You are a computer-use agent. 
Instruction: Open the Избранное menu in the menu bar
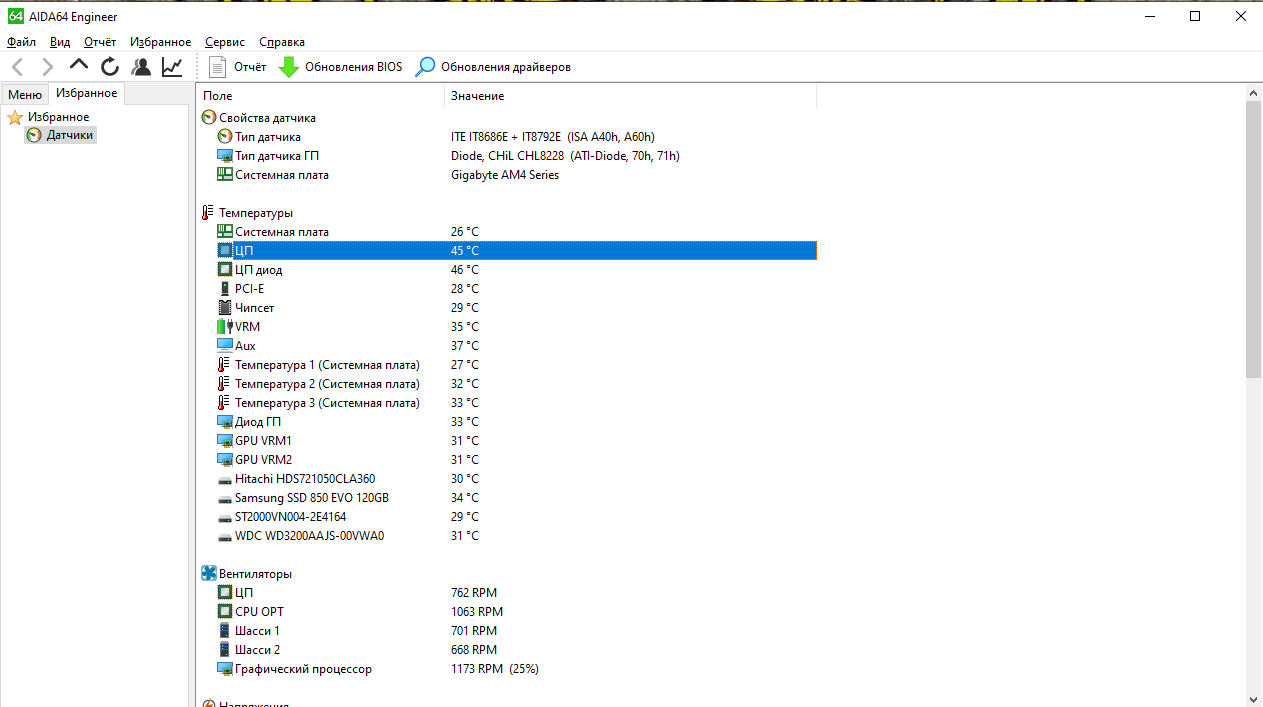click(x=160, y=42)
